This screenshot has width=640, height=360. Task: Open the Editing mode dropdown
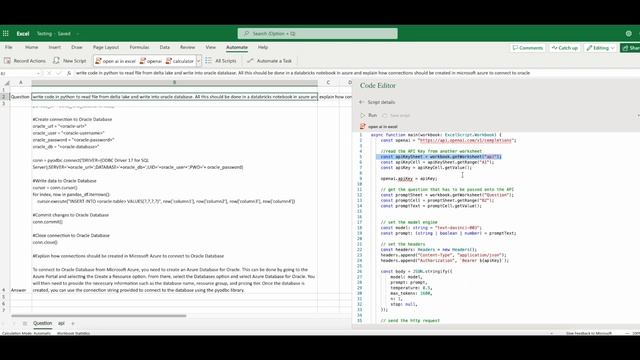point(600,48)
